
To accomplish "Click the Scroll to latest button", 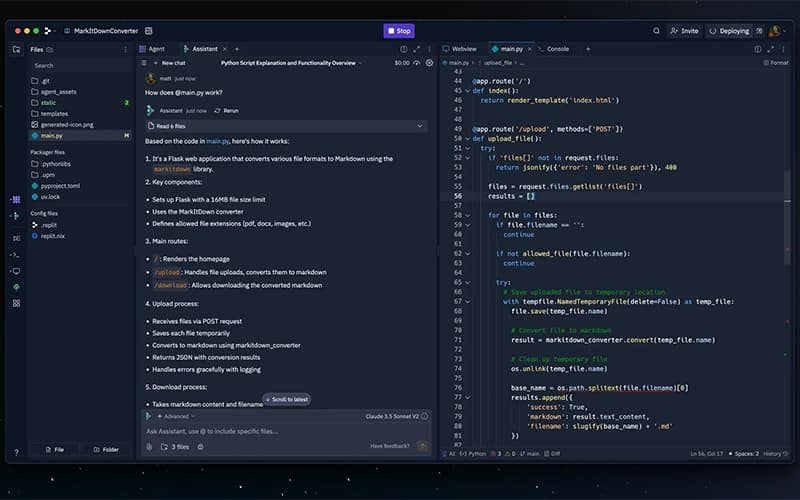I will (287, 399).
